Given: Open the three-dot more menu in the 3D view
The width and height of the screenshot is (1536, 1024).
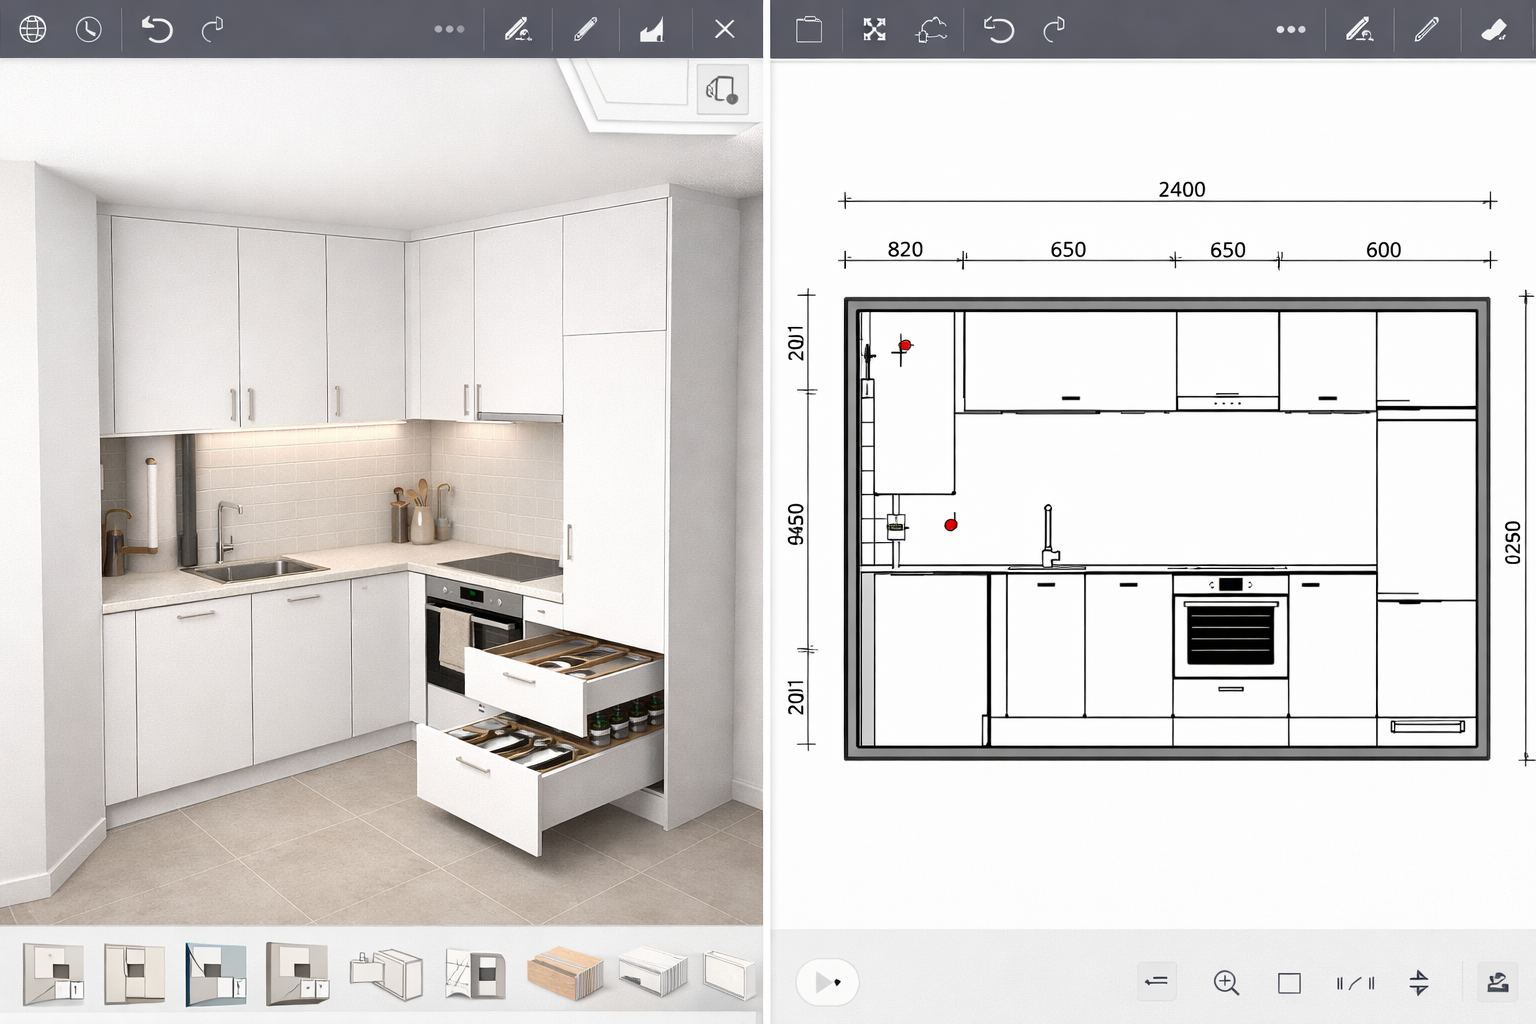Looking at the screenshot, I should point(449,29).
